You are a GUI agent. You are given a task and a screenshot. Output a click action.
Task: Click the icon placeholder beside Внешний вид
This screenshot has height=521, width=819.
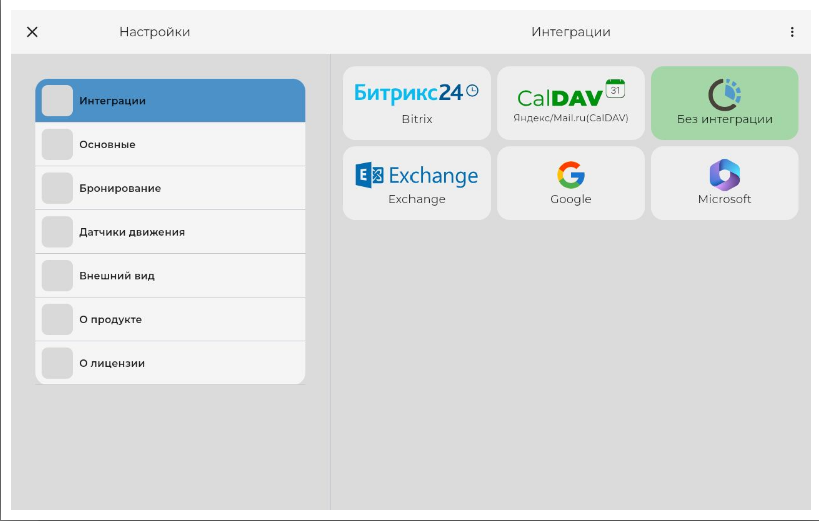pyautogui.click(x=57, y=275)
